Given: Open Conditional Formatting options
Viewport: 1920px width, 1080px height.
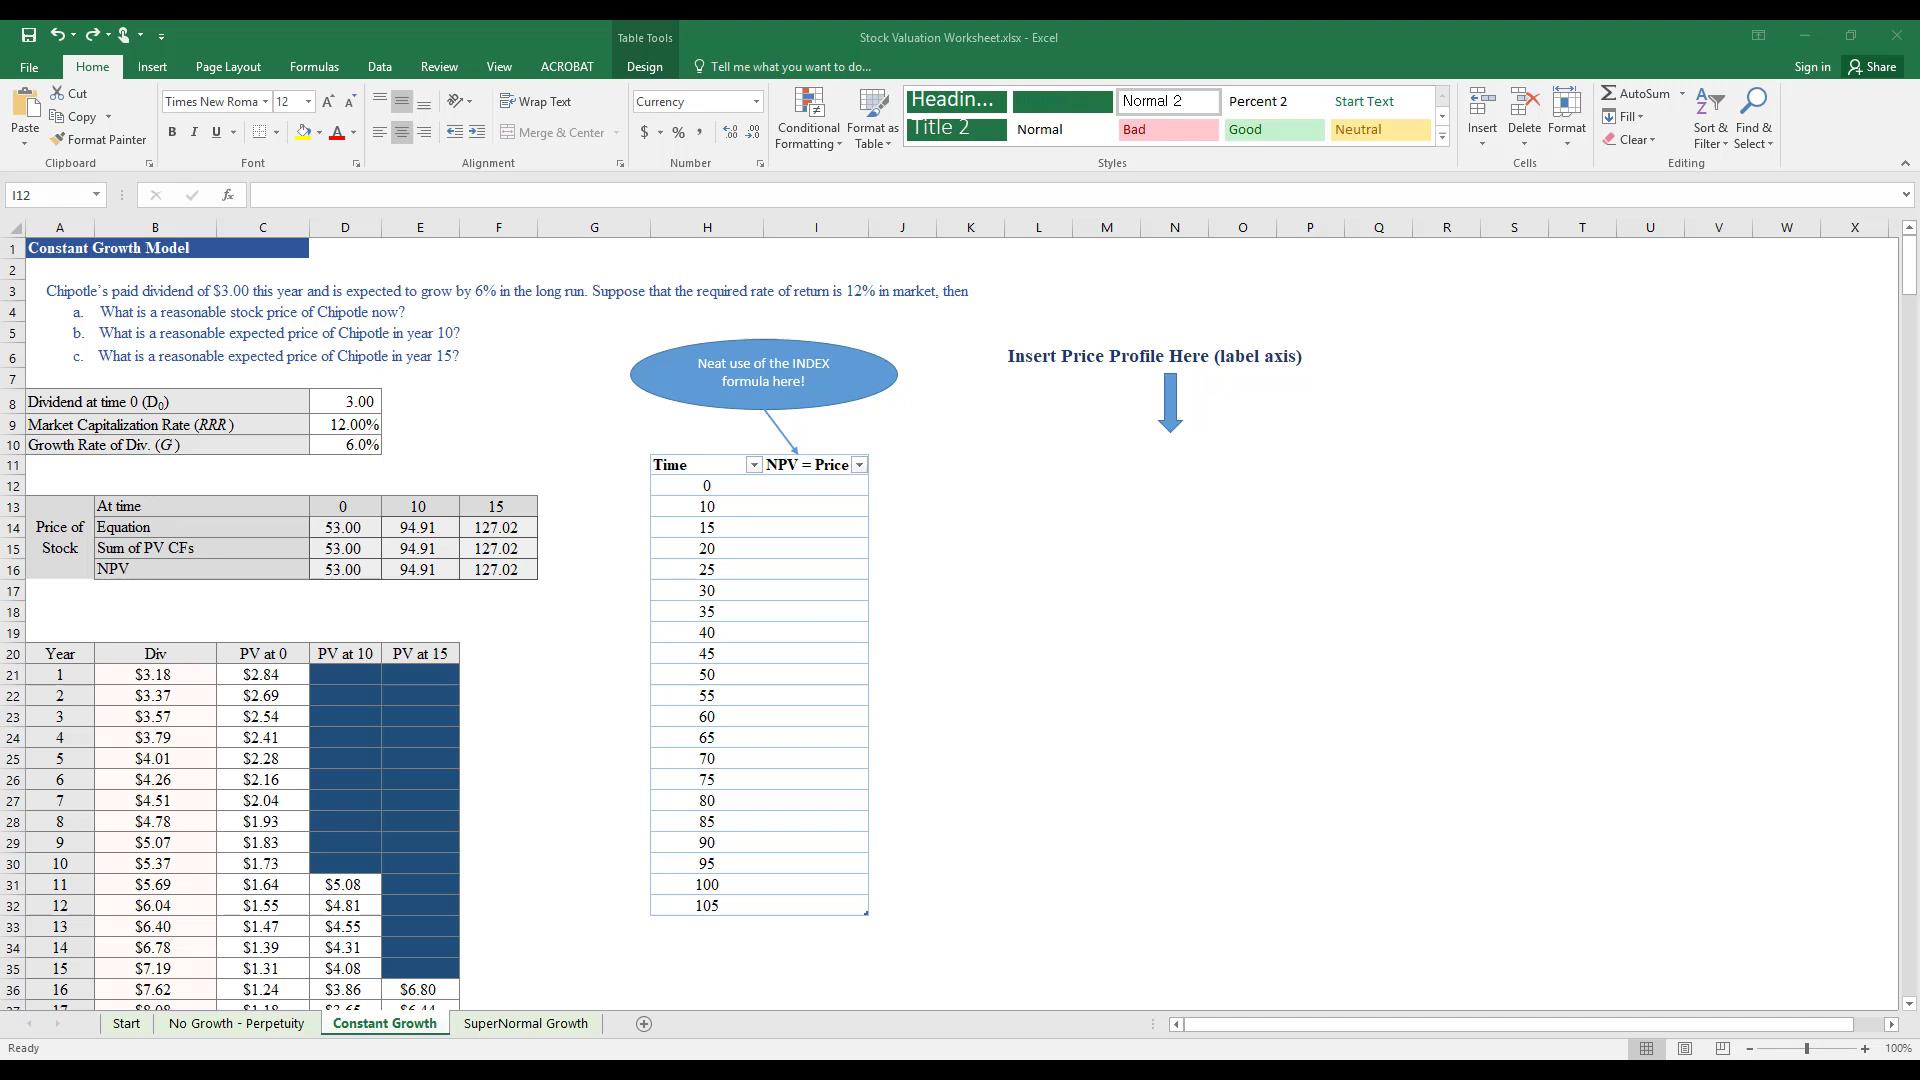Looking at the screenshot, I should pyautogui.click(x=808, y=118).
